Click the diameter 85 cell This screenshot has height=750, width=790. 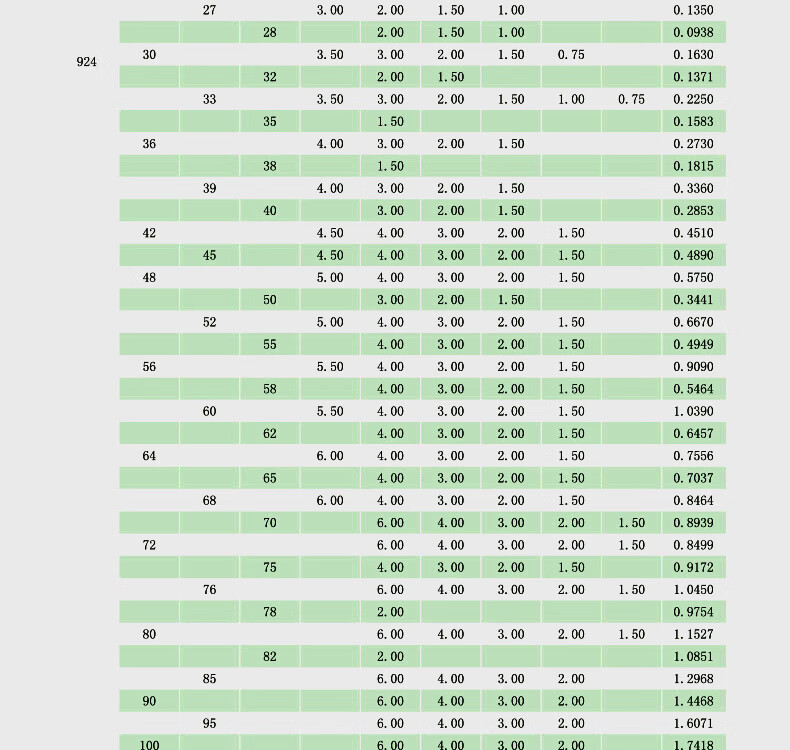click(x=209, y=679)
